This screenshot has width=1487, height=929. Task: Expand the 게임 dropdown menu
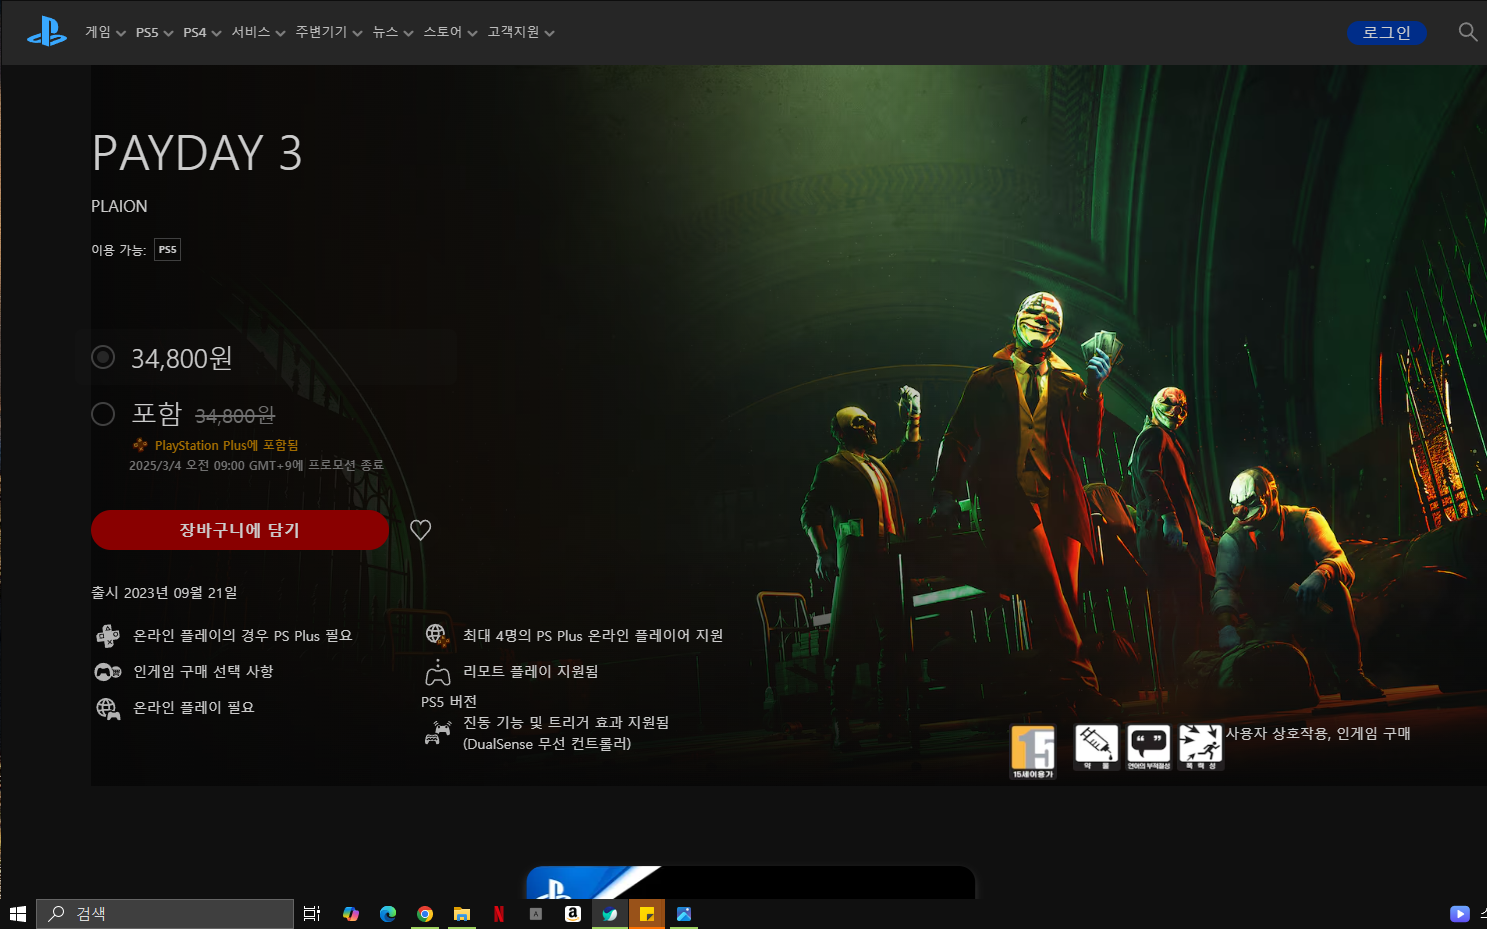105,32
